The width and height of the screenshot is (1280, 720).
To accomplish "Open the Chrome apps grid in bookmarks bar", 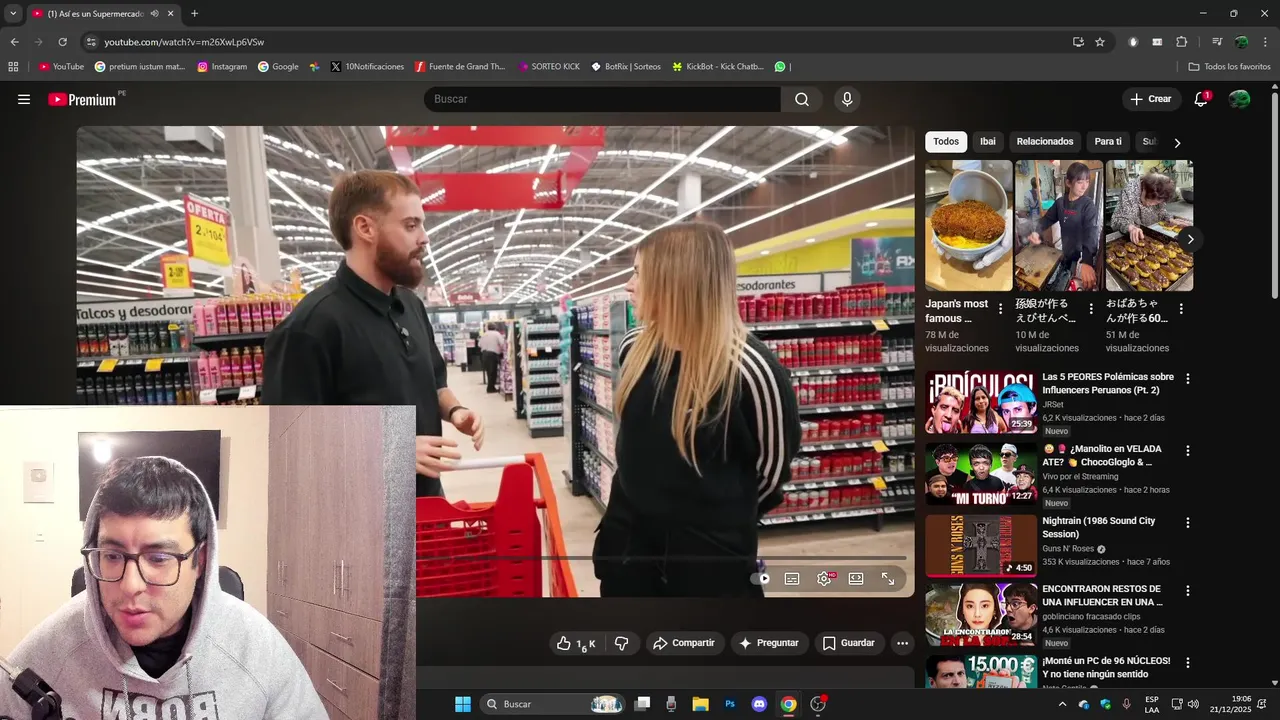I will 13,67.
